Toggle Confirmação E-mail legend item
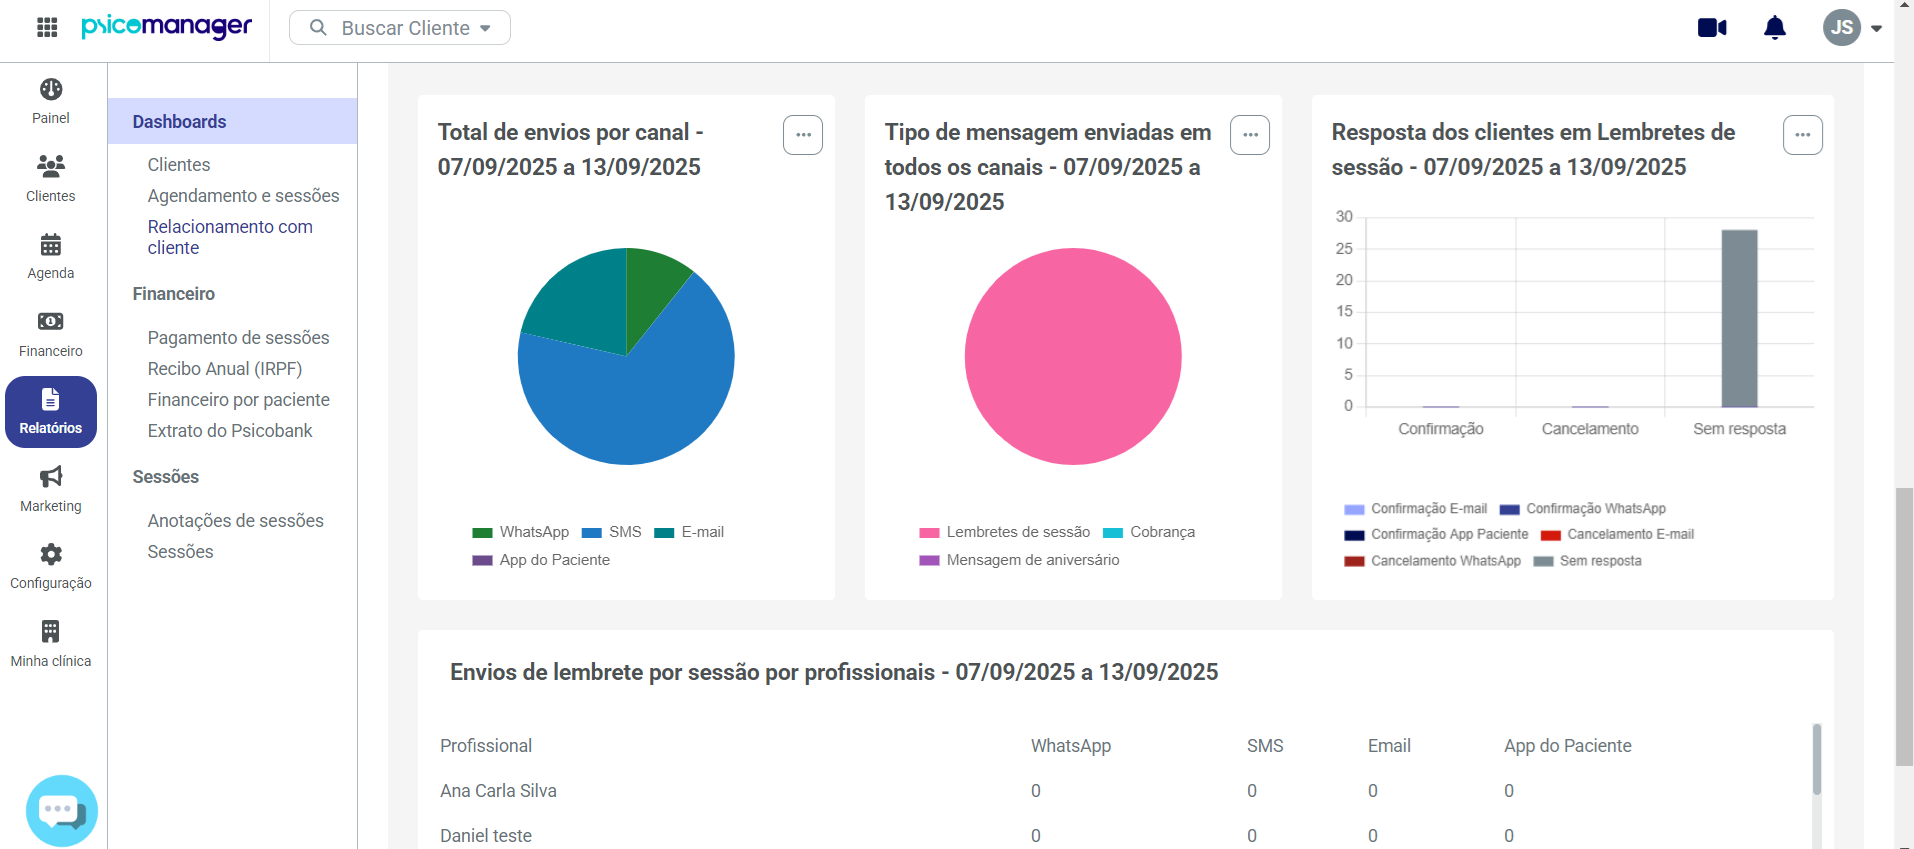This screenshot has height=849, width=1914. [x=1416, y=509]
